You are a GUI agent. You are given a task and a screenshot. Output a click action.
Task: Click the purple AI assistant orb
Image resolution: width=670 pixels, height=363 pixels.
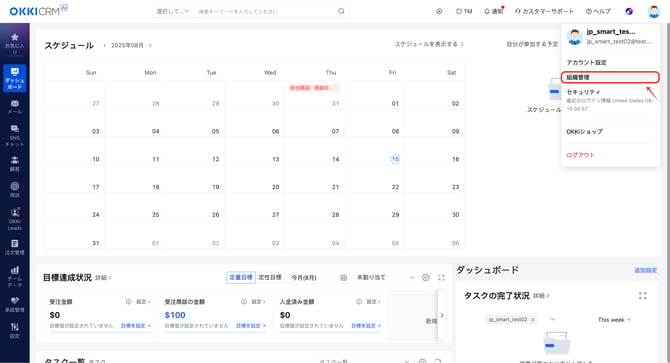pos(629,11)
